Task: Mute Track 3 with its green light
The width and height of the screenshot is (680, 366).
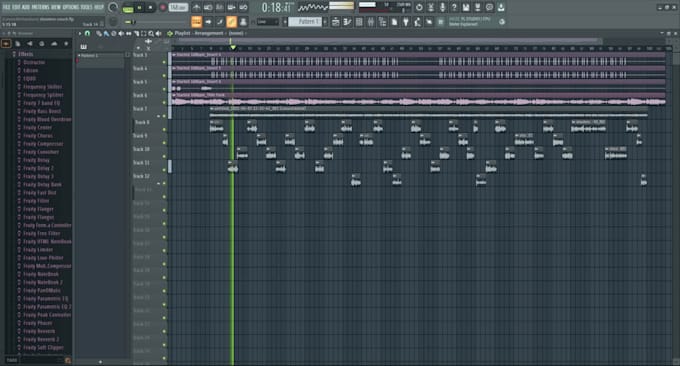Action: [x=164, y=62]
